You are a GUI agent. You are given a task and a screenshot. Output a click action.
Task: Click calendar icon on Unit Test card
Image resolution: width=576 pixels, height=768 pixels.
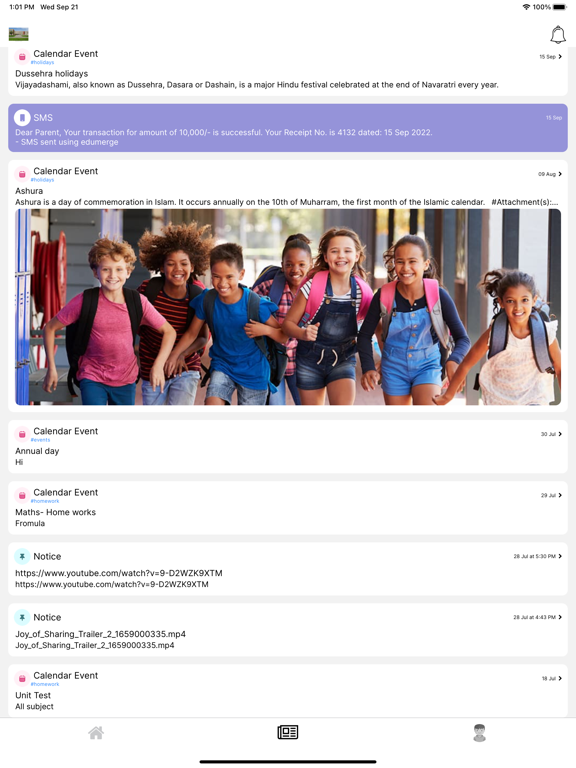click(x=22, y=678)
